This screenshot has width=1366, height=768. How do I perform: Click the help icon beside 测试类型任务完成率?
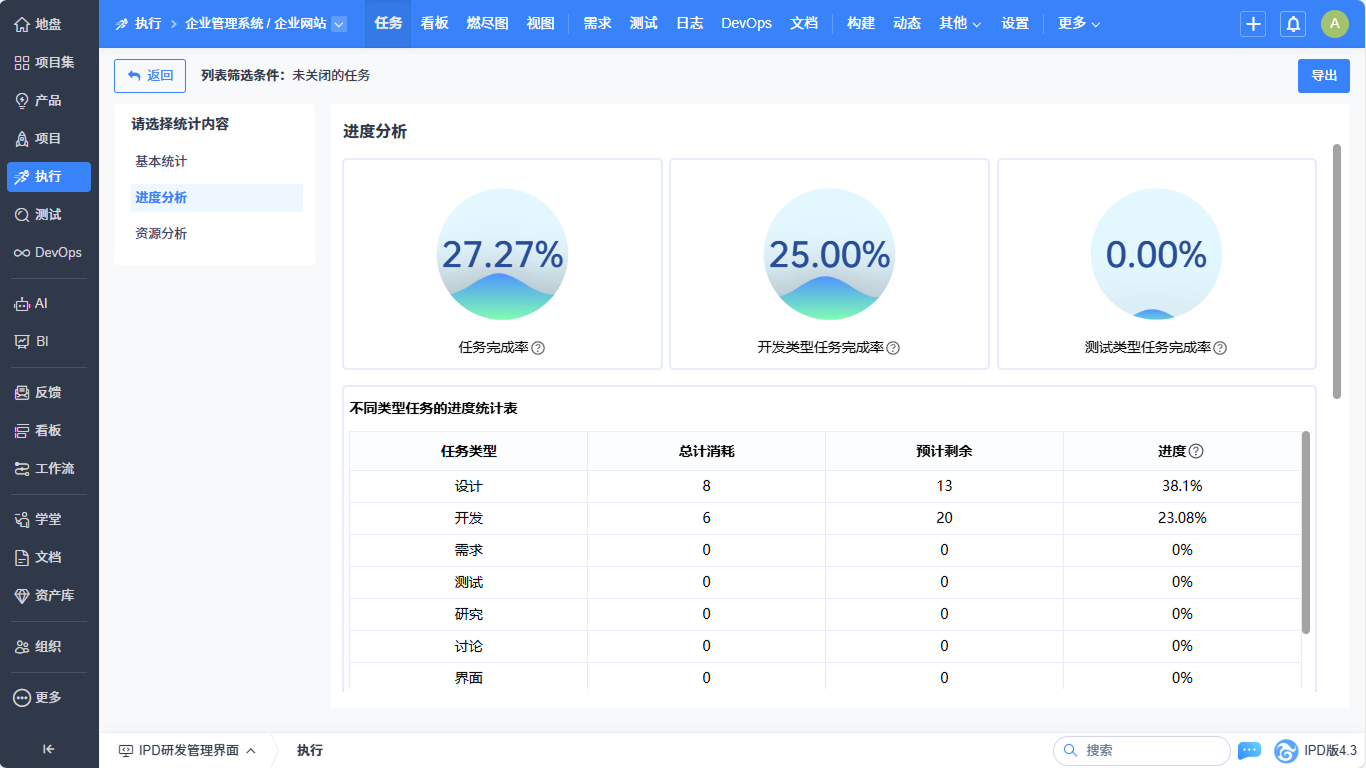(1220, 348)
